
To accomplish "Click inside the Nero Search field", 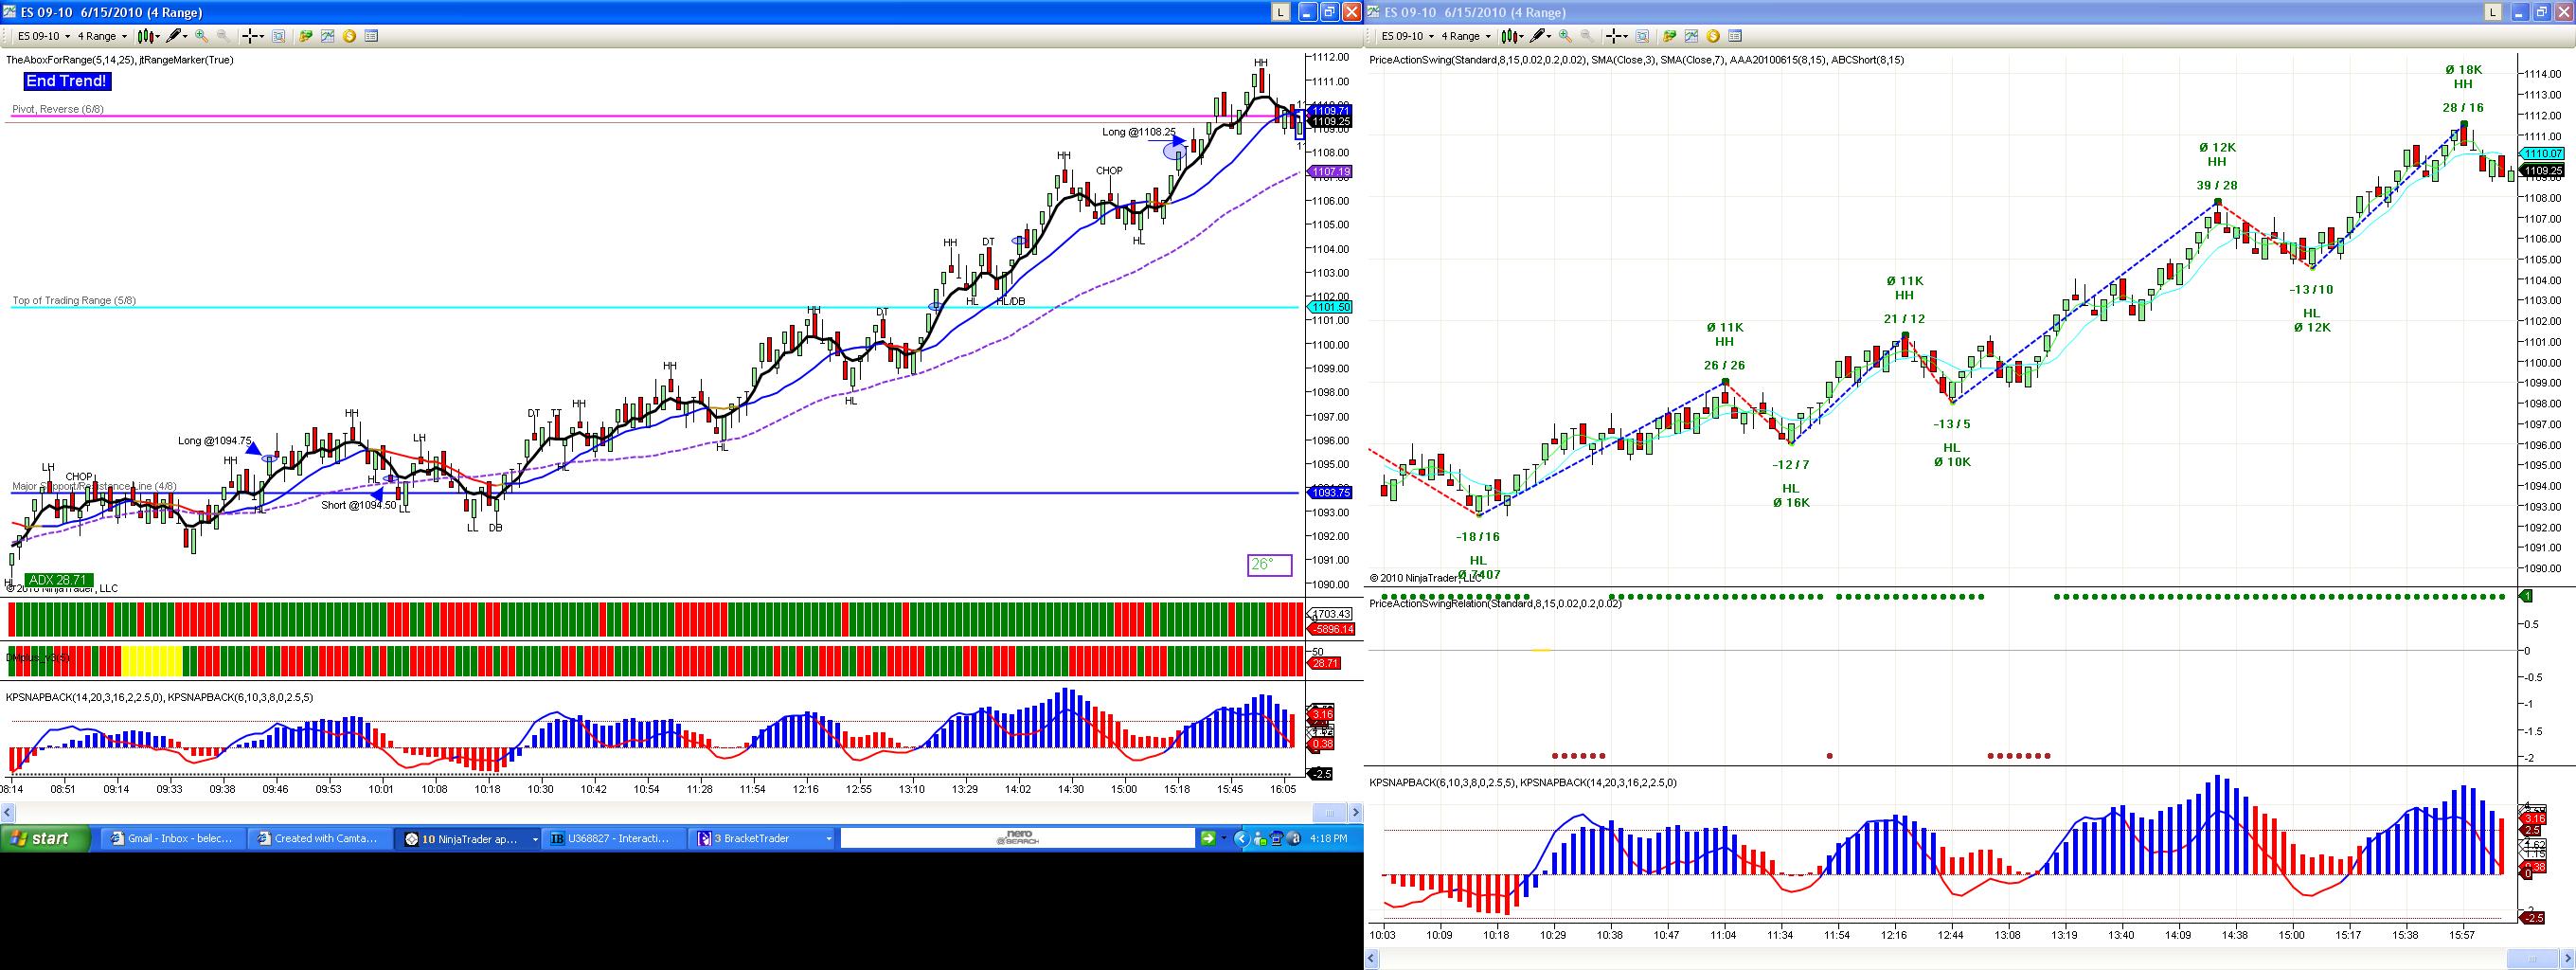I will click(1018, 838).
